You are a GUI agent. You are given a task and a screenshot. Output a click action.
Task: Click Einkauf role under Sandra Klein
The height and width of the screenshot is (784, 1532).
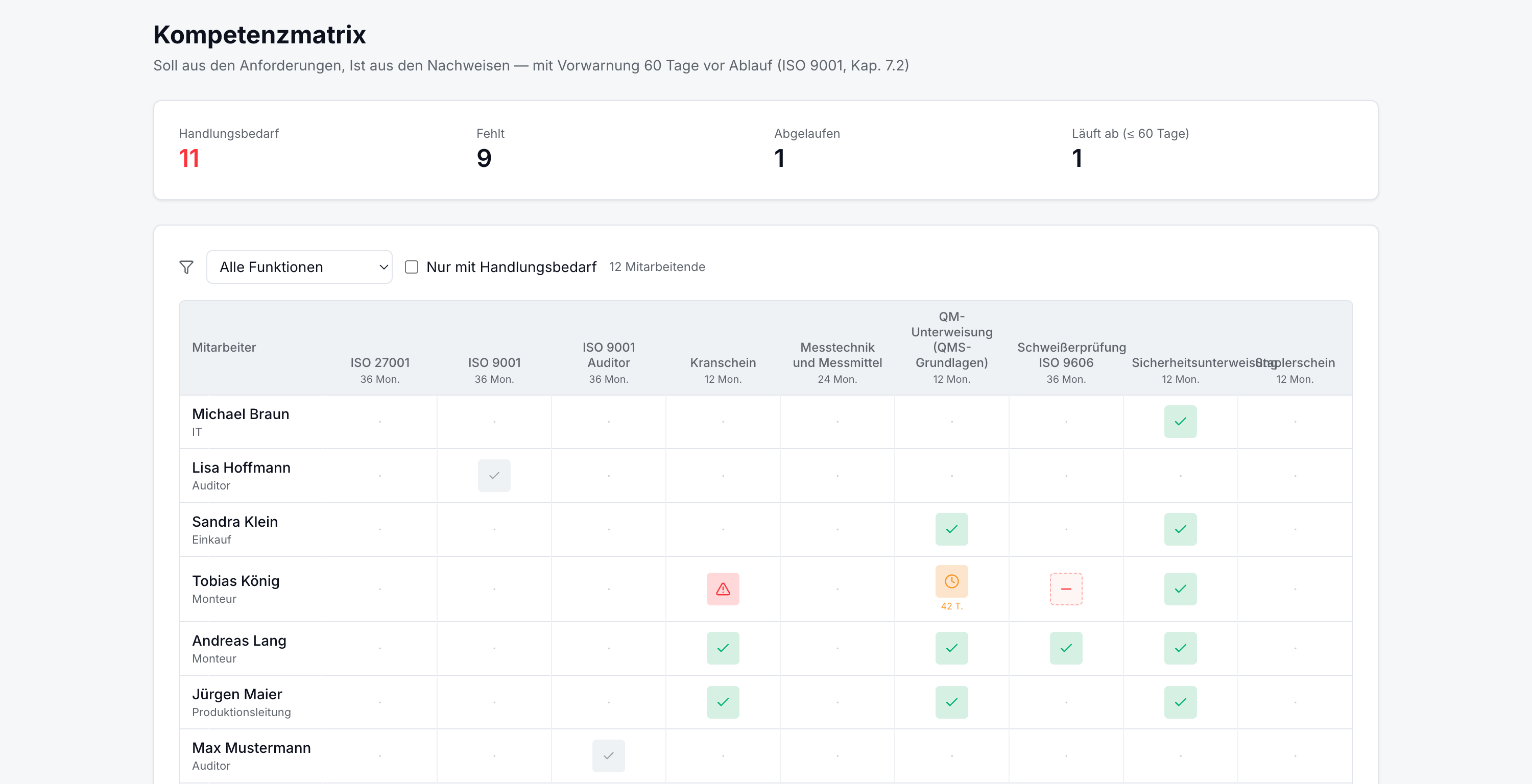click(211, 540)
